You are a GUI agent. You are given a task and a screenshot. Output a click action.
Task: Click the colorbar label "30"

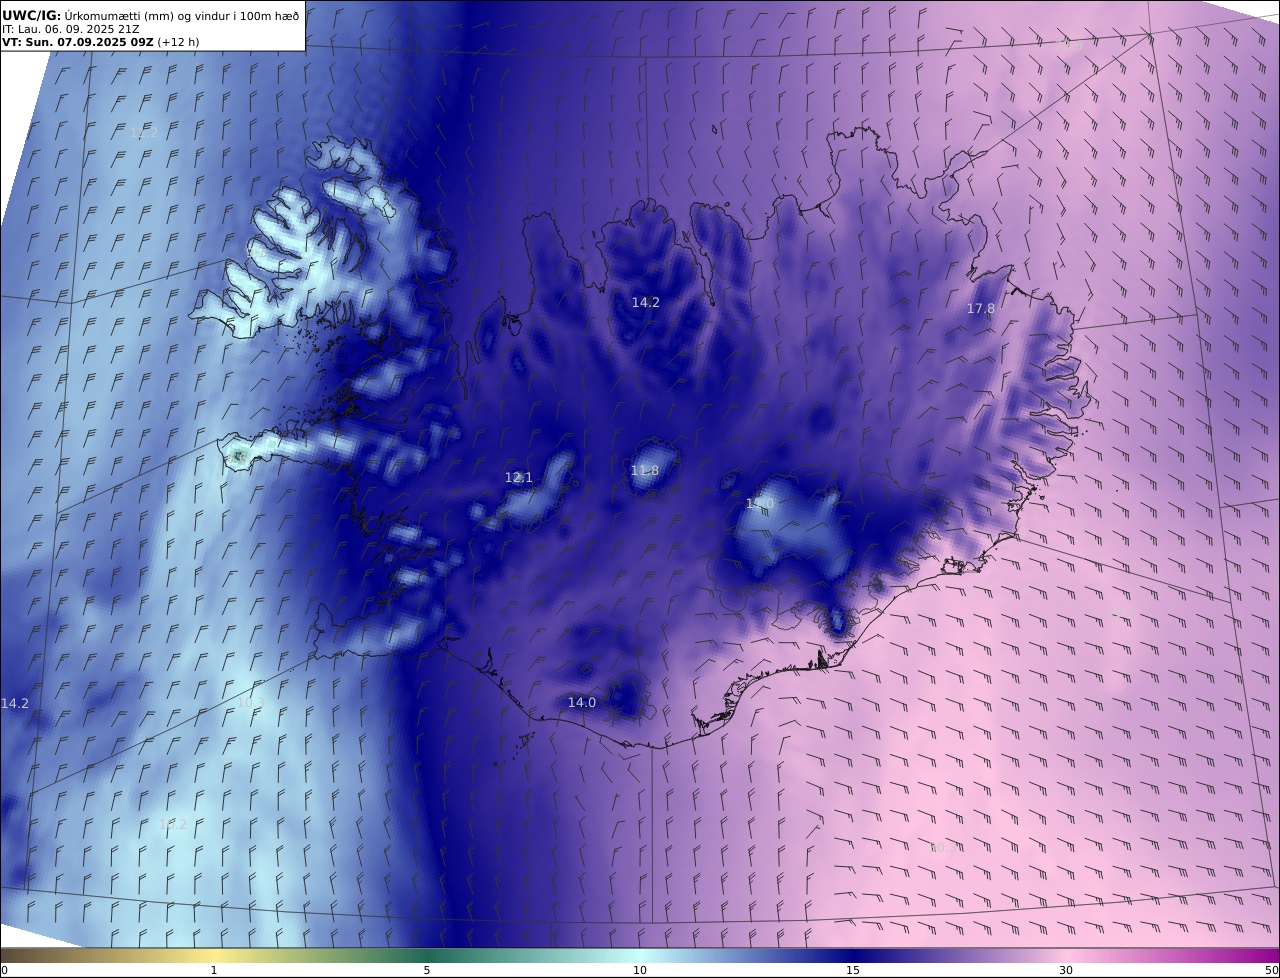[1066, 970]
